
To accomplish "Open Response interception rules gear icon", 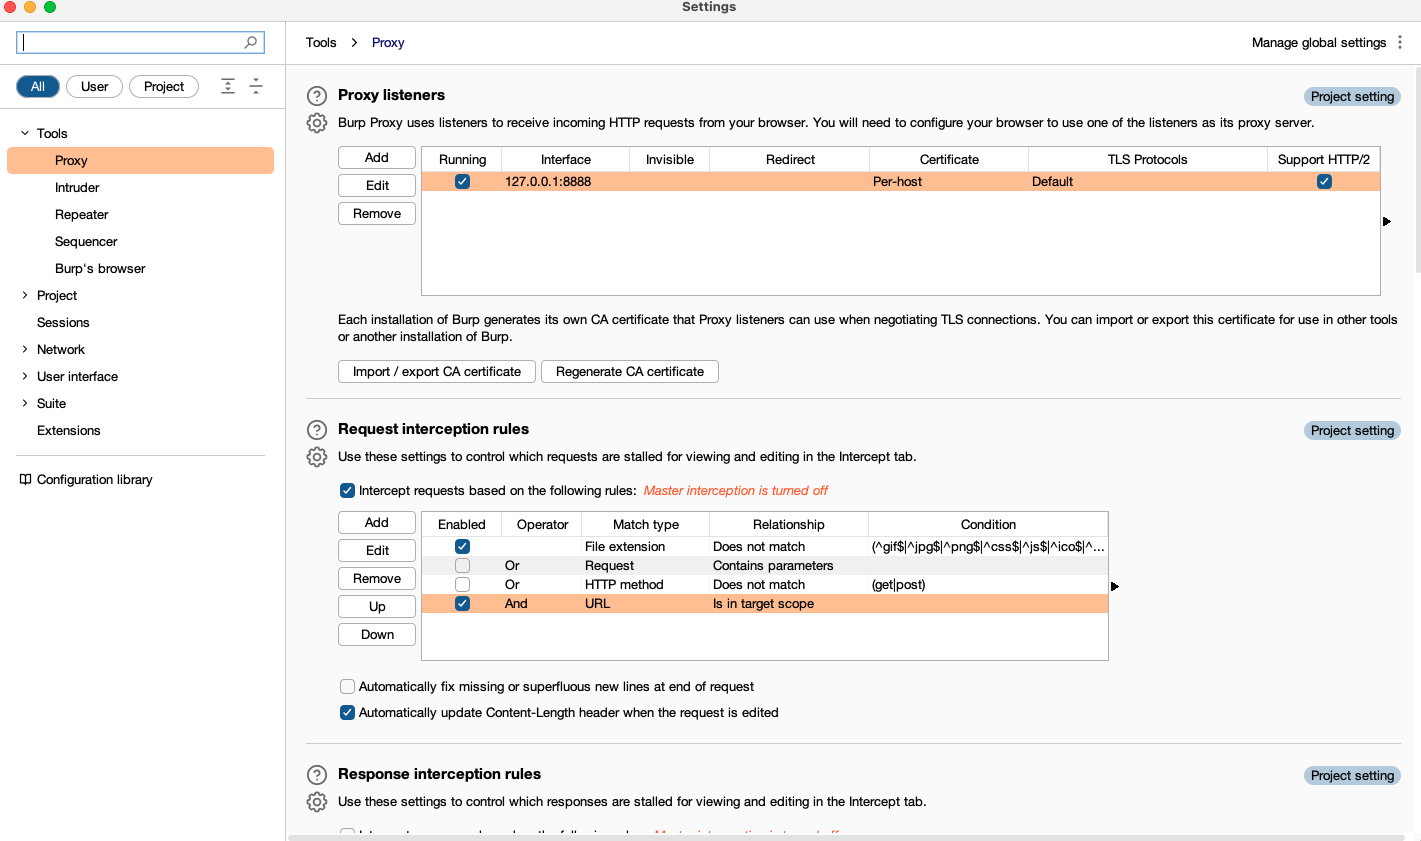I will pyautogui.click(x=317, y=802).
